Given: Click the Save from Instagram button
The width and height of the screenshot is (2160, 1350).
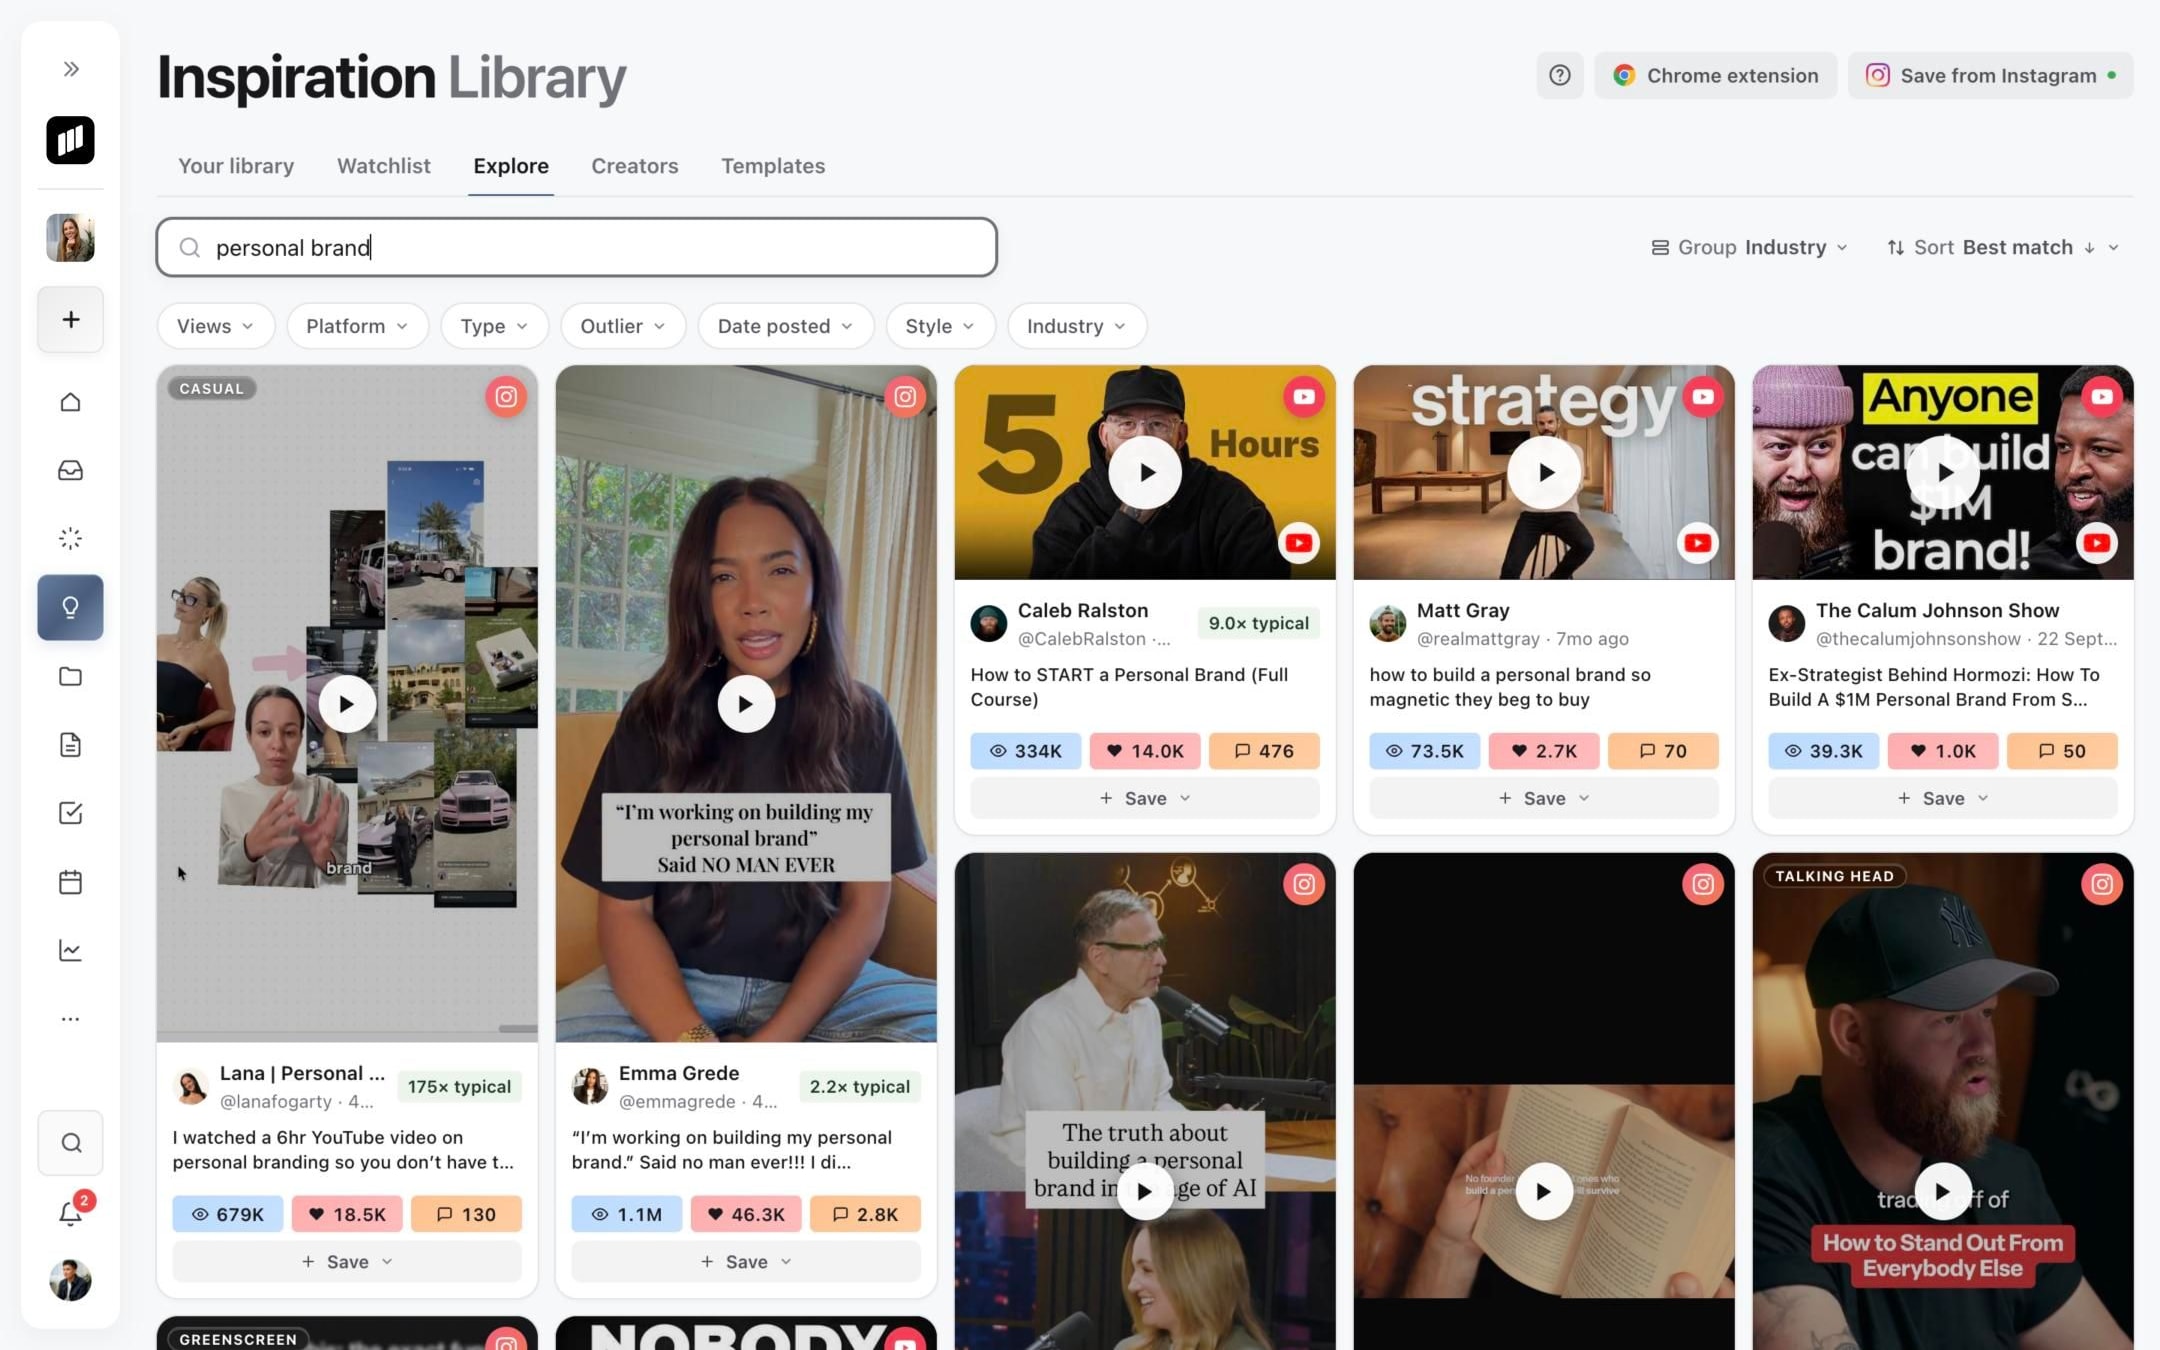Looking at the screenshot, I should (x=1990, y=75).
